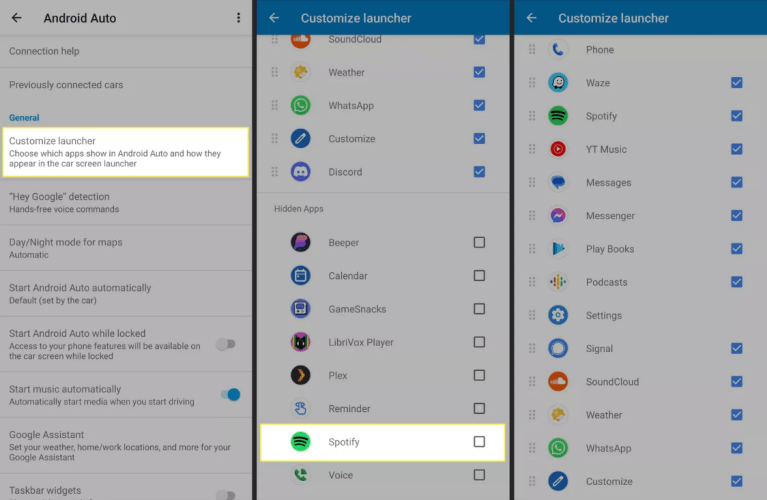Image resolution: width=767 pixels, height=500 pixels.
Task: Open the three-dot overflow menu
Action: click(238, 18)
